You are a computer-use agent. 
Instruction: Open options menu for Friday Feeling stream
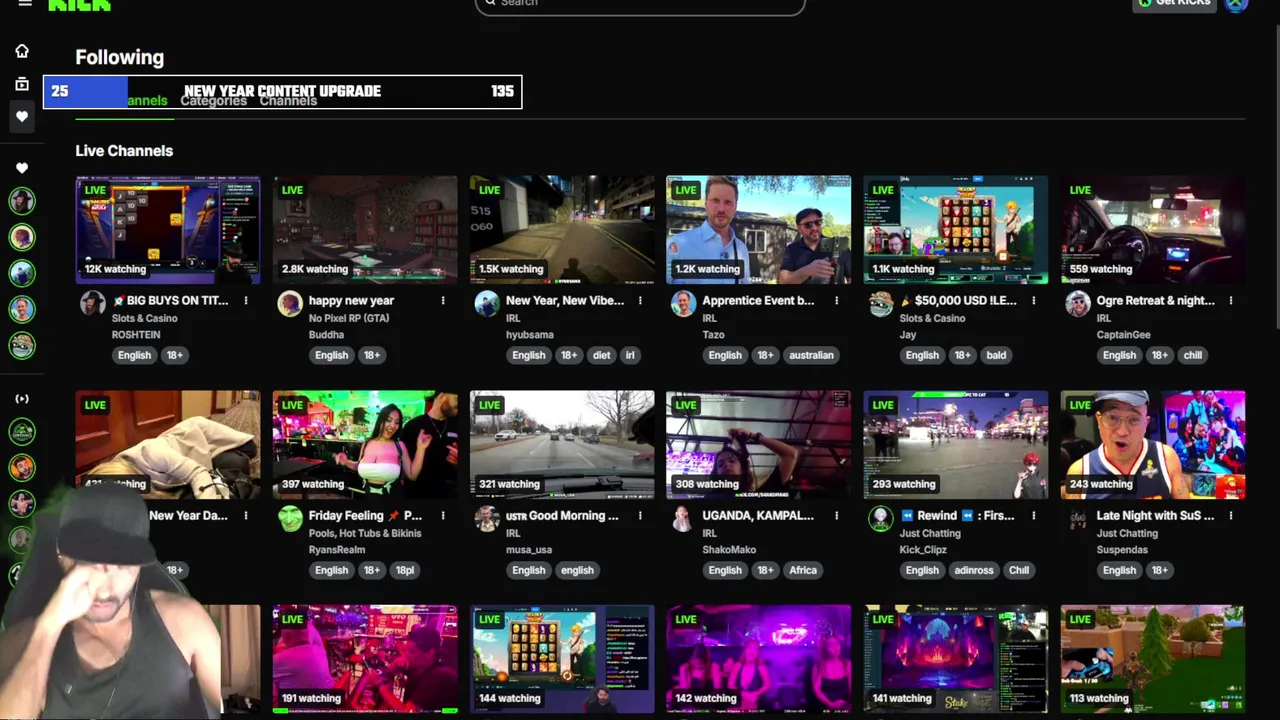[x=443, y=515]
